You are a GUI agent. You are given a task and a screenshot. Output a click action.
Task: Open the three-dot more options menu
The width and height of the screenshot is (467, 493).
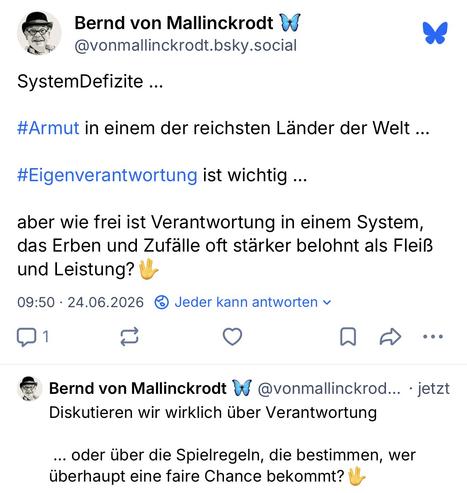pyautogui.click(x=433, y=337)
